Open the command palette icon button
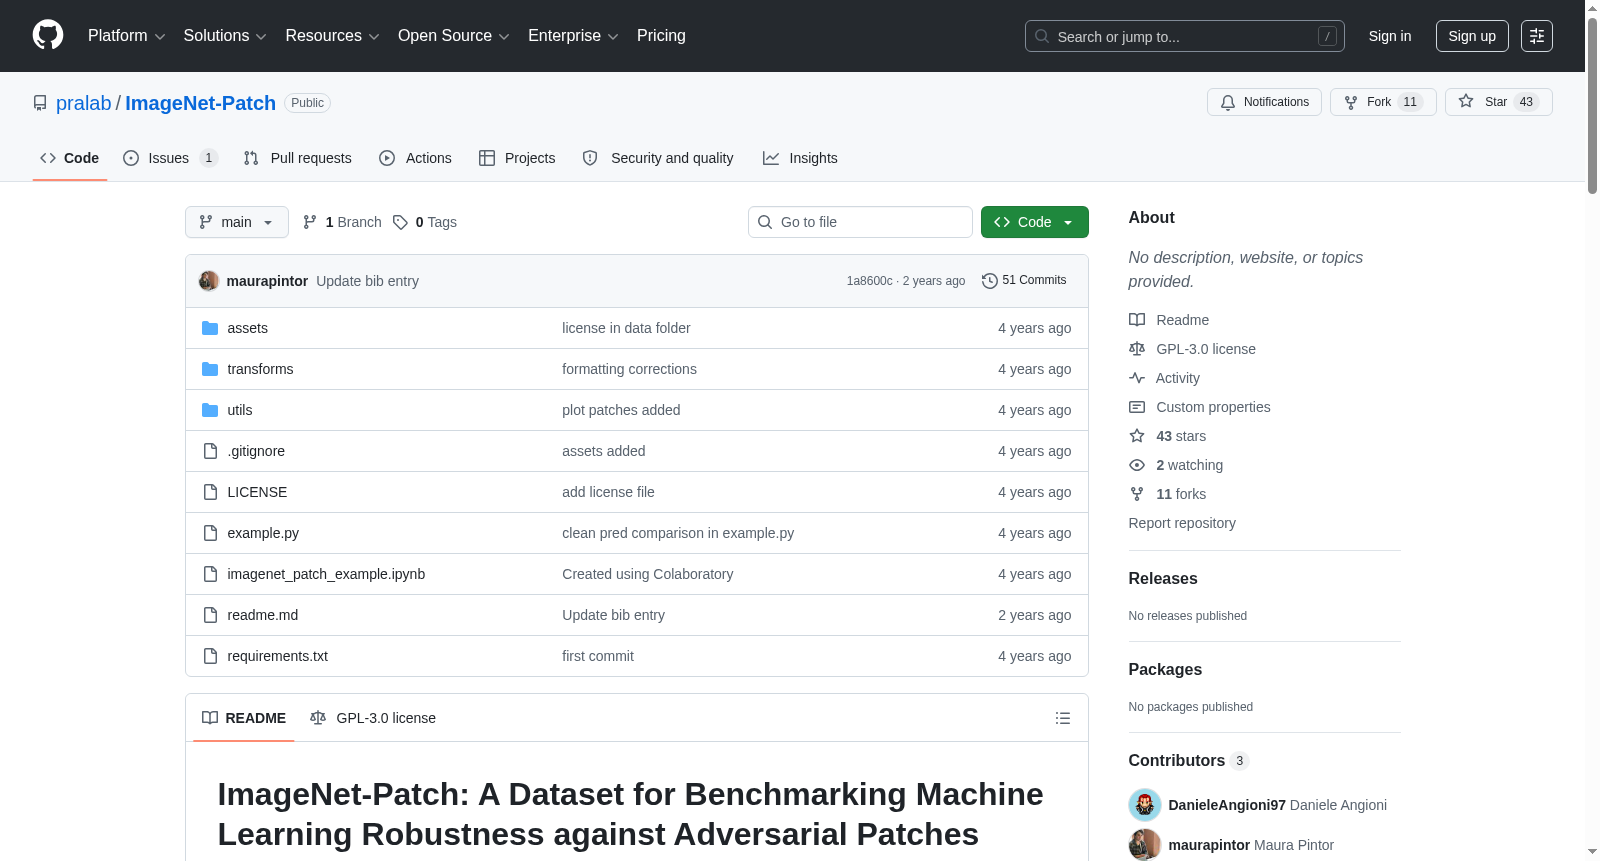 [1537, 36]
